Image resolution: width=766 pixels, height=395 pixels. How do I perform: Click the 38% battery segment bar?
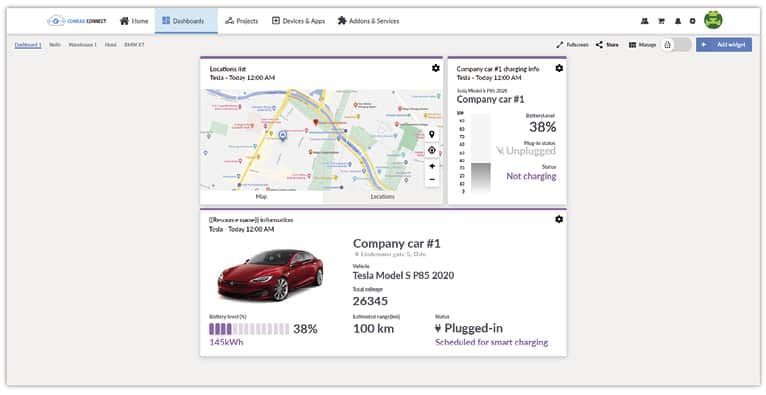(x=249, y=329)
